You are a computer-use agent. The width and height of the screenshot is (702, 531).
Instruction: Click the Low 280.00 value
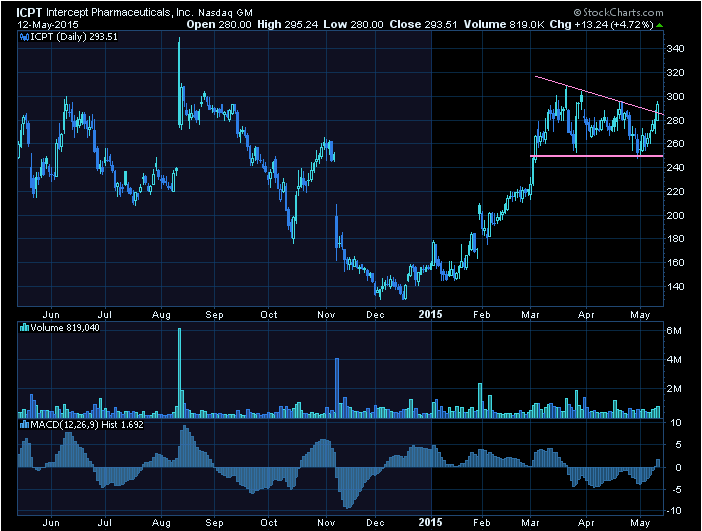point(353,25)
